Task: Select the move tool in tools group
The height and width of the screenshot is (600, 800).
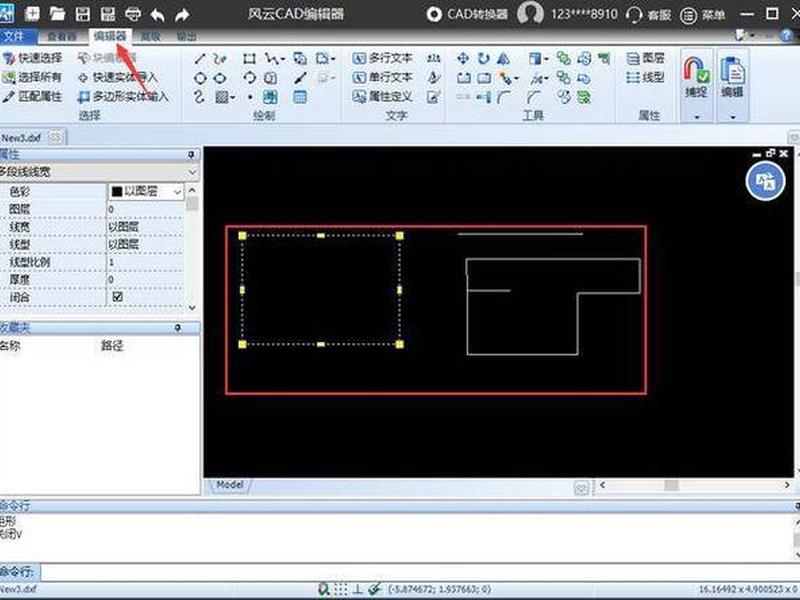Action: coord(463,59)
